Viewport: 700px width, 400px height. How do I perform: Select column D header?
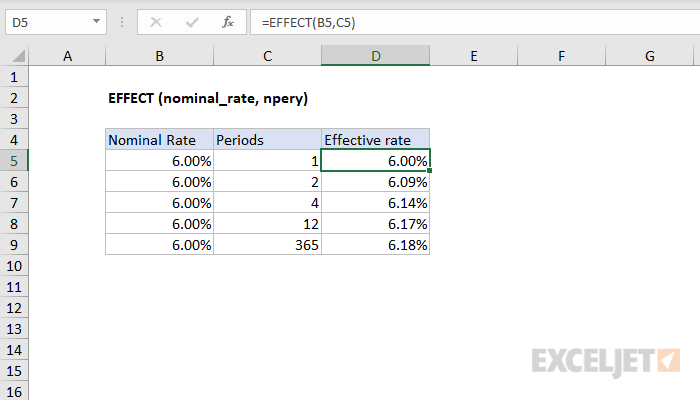point(375,56)
